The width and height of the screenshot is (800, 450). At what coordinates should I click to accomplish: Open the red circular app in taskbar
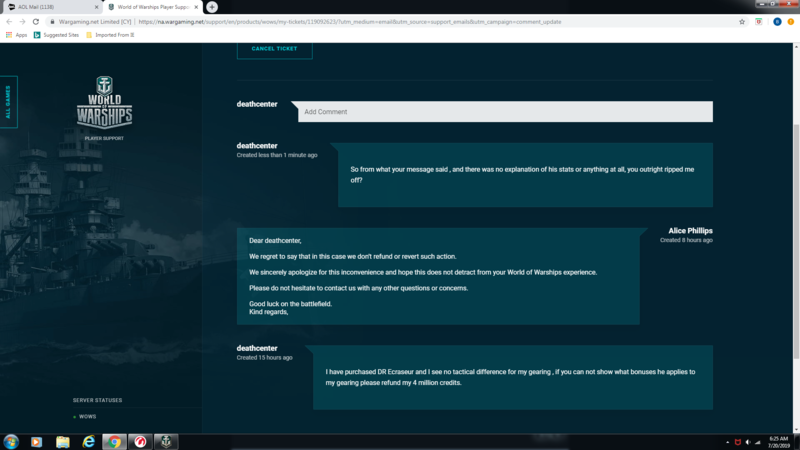pos(140,442)
